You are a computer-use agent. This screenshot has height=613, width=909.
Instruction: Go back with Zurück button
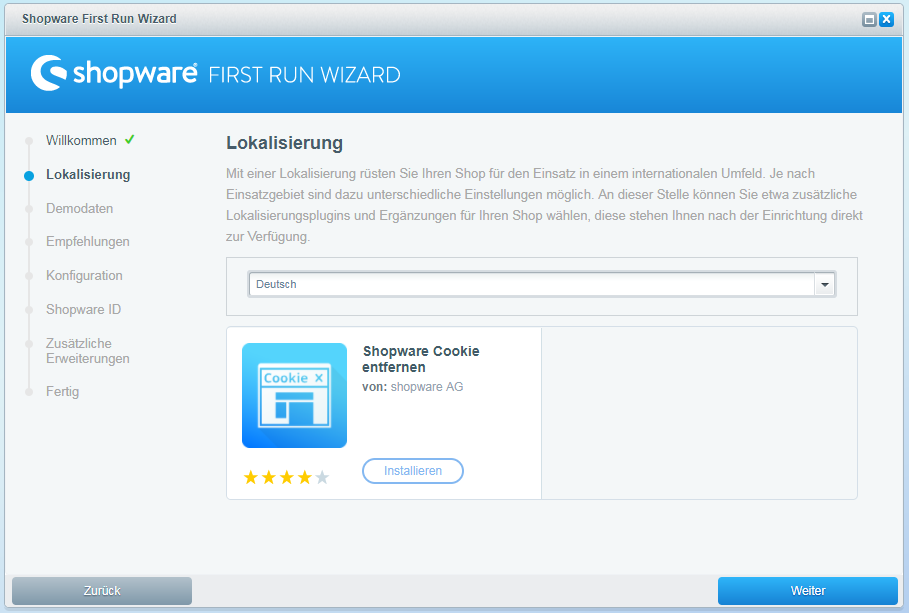click(x=102, y=591)
